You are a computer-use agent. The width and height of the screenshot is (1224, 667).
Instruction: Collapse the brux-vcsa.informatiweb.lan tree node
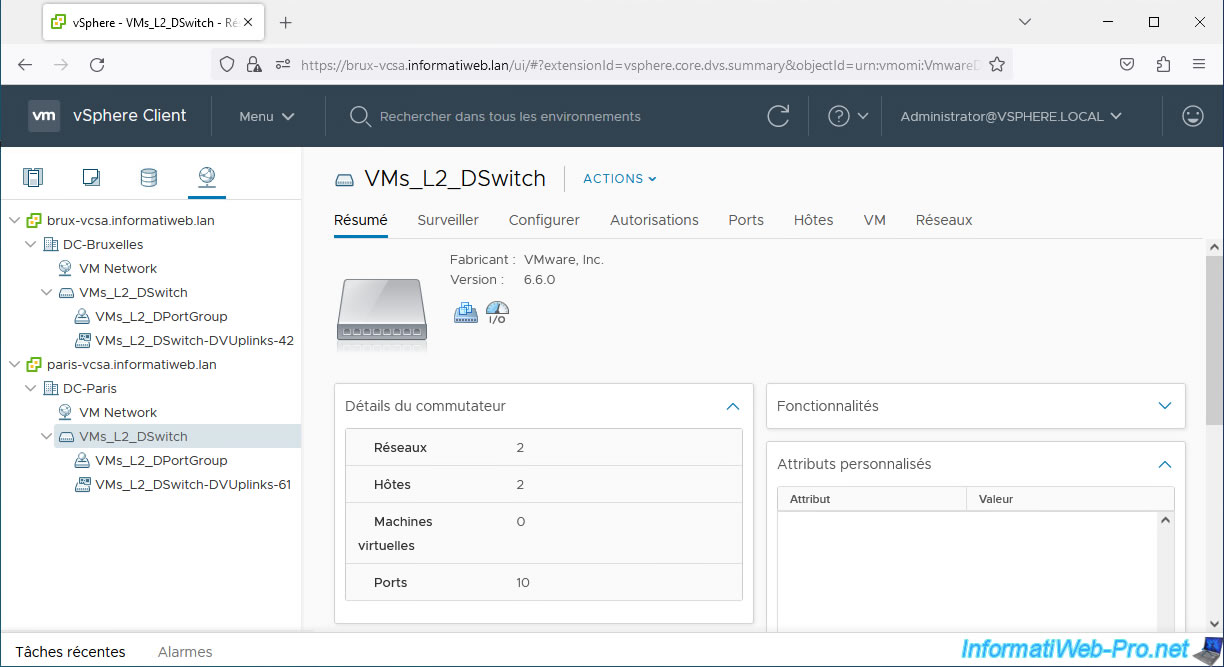point(15,220)
